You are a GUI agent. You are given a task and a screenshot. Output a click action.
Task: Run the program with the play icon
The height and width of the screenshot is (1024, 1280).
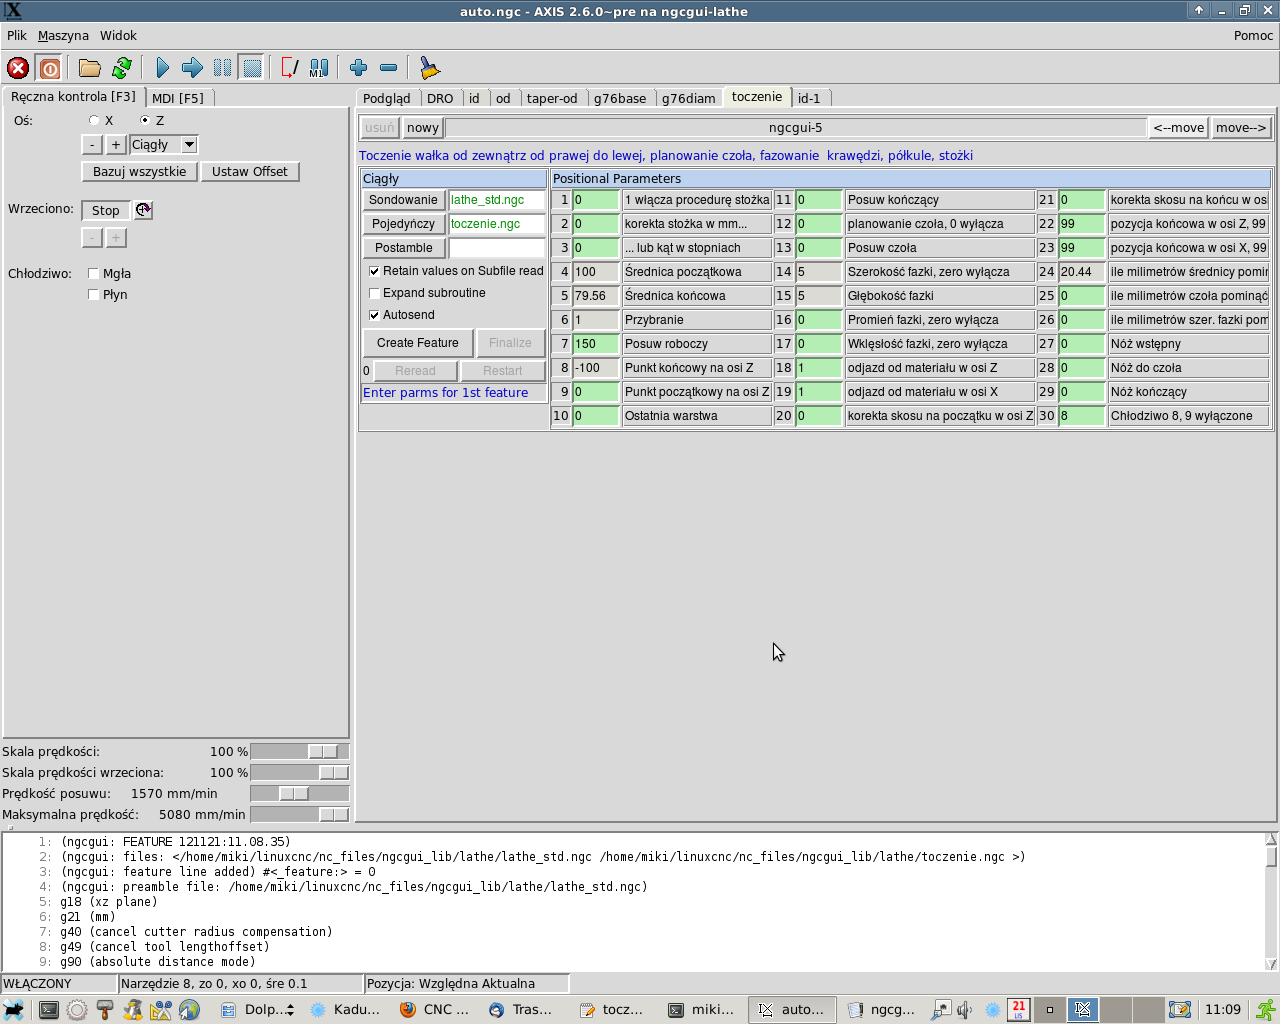click(163, 68)
